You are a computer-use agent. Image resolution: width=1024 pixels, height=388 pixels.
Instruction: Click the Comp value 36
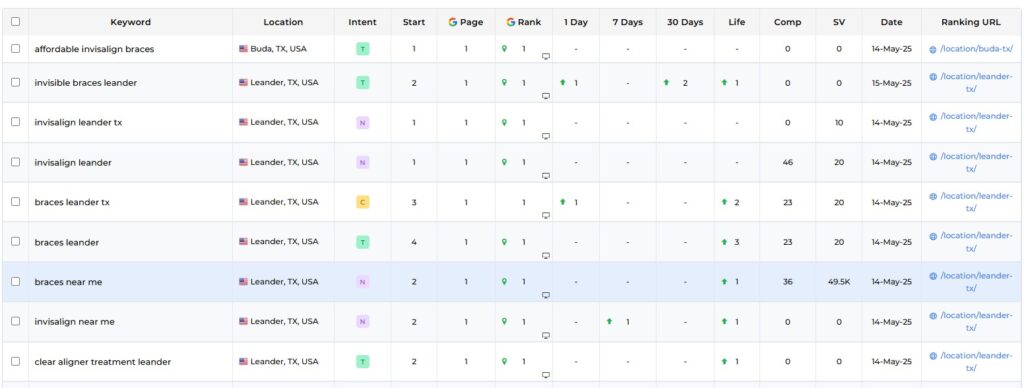pos(788,282)
